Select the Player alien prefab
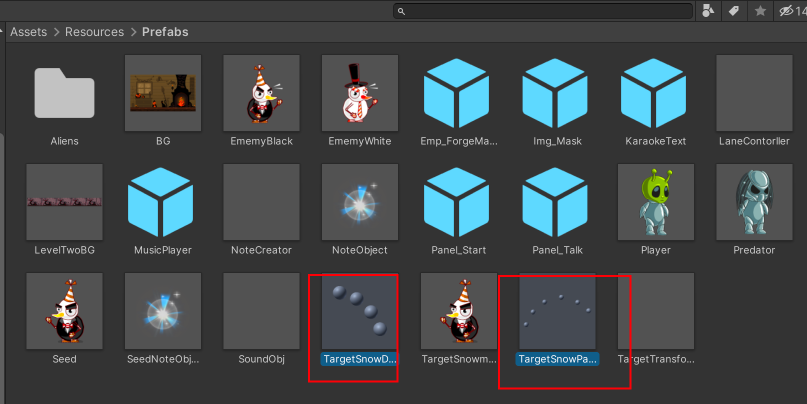The height and width of the screenshot is (404, 807). point(656,202)
